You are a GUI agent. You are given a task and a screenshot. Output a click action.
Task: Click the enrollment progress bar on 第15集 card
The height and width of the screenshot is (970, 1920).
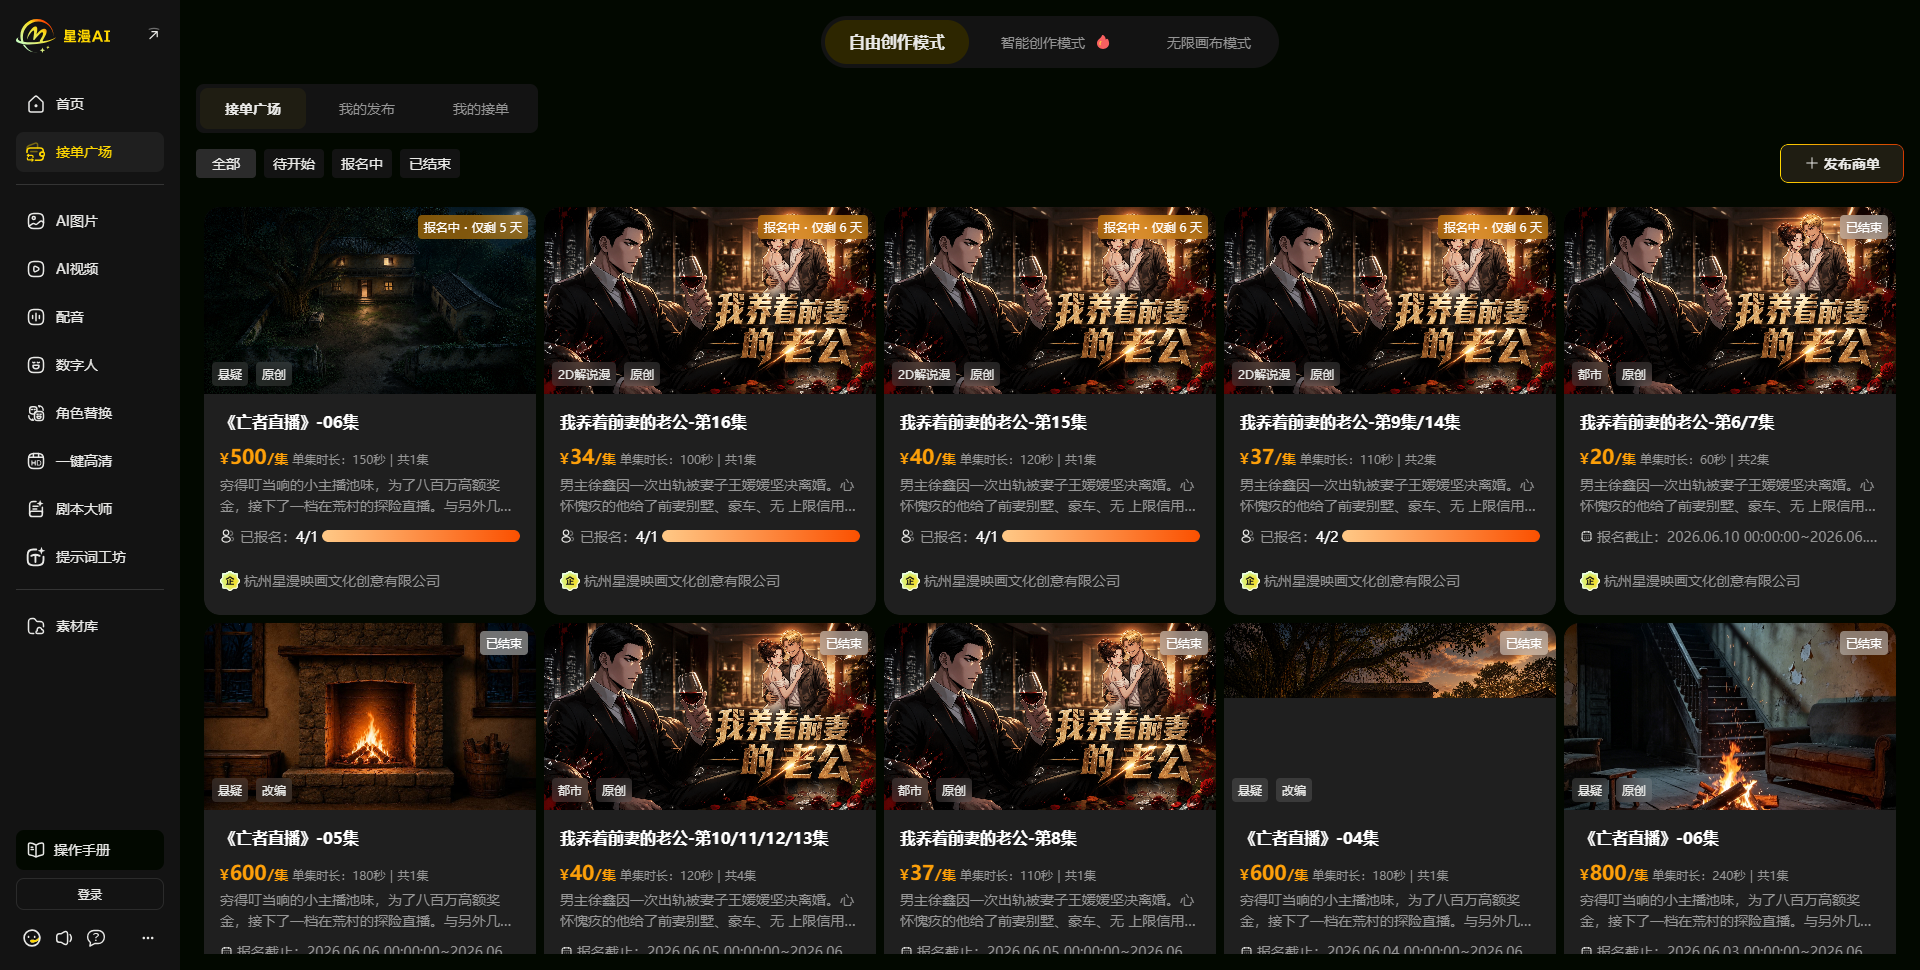click(x=1101, y=537)
